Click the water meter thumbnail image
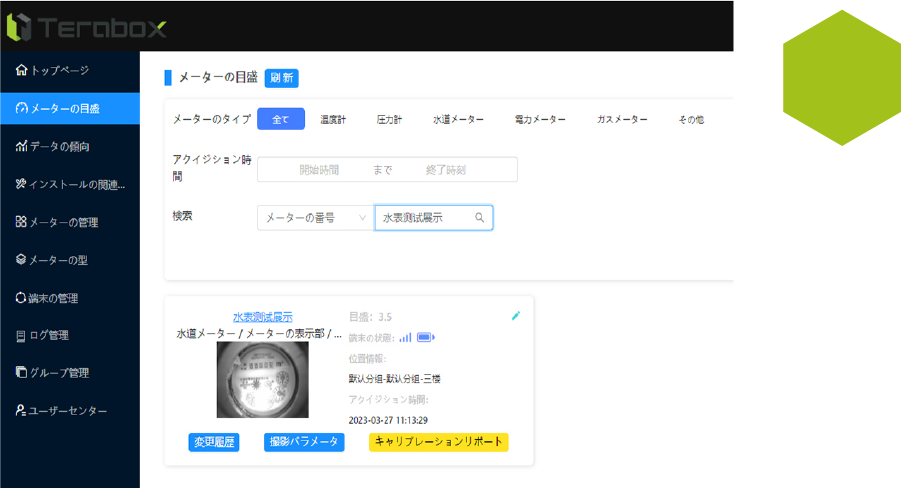The width and height of the screenshot is (901, 488). 255,380
